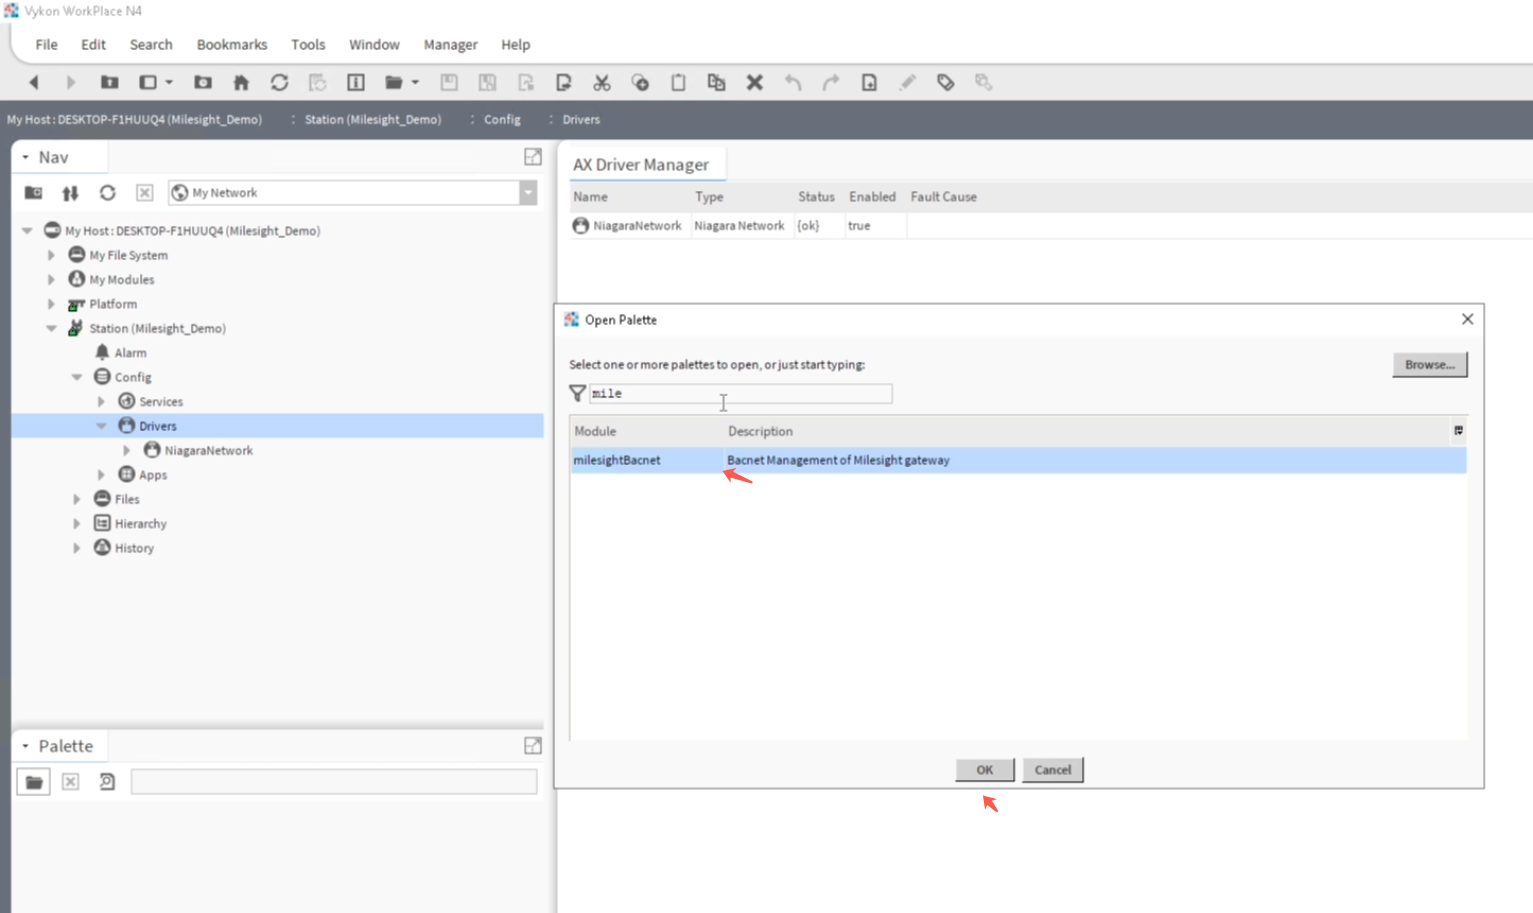
Task: Maximize the Nav side bar panel
Action: (x=533, y=157)
